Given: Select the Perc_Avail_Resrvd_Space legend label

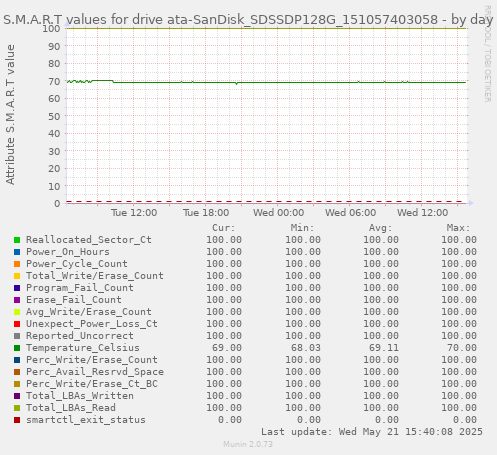Looking at the screenshot, I should pos(95,372).
